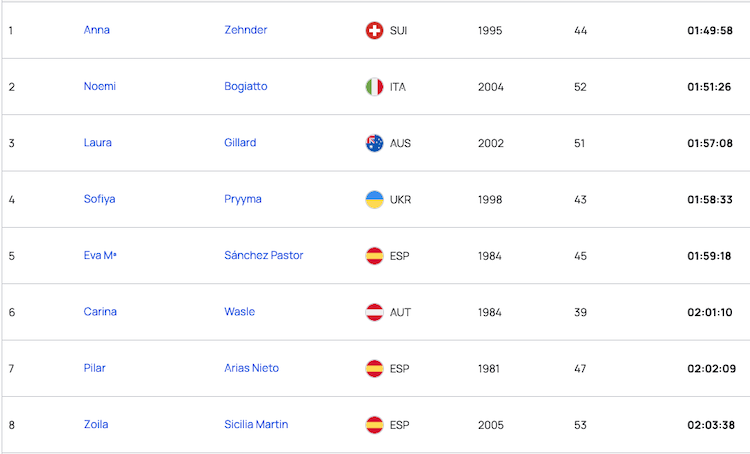Viewport: 750px width, 454px height.
Task: Click the Switzerland flag icon next to SUI
Action: [x=375, y=31]
